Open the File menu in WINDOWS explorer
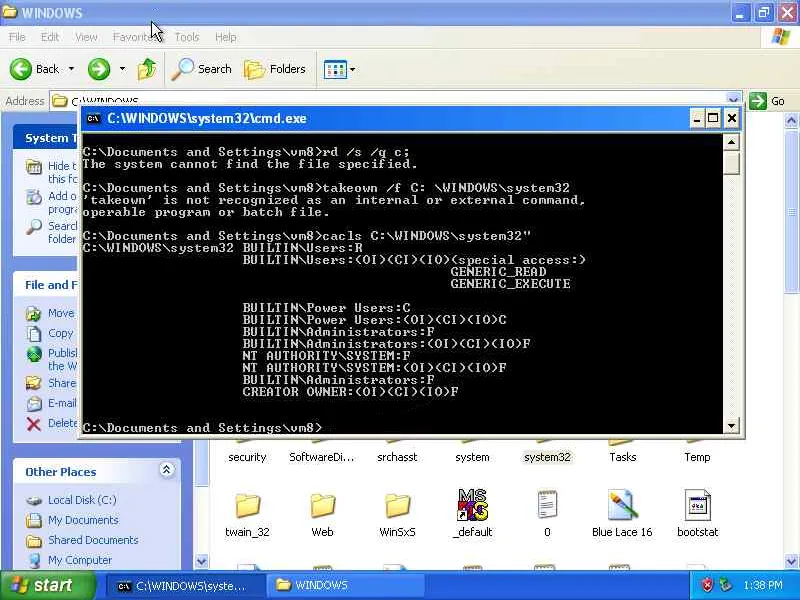 point(17,37)
